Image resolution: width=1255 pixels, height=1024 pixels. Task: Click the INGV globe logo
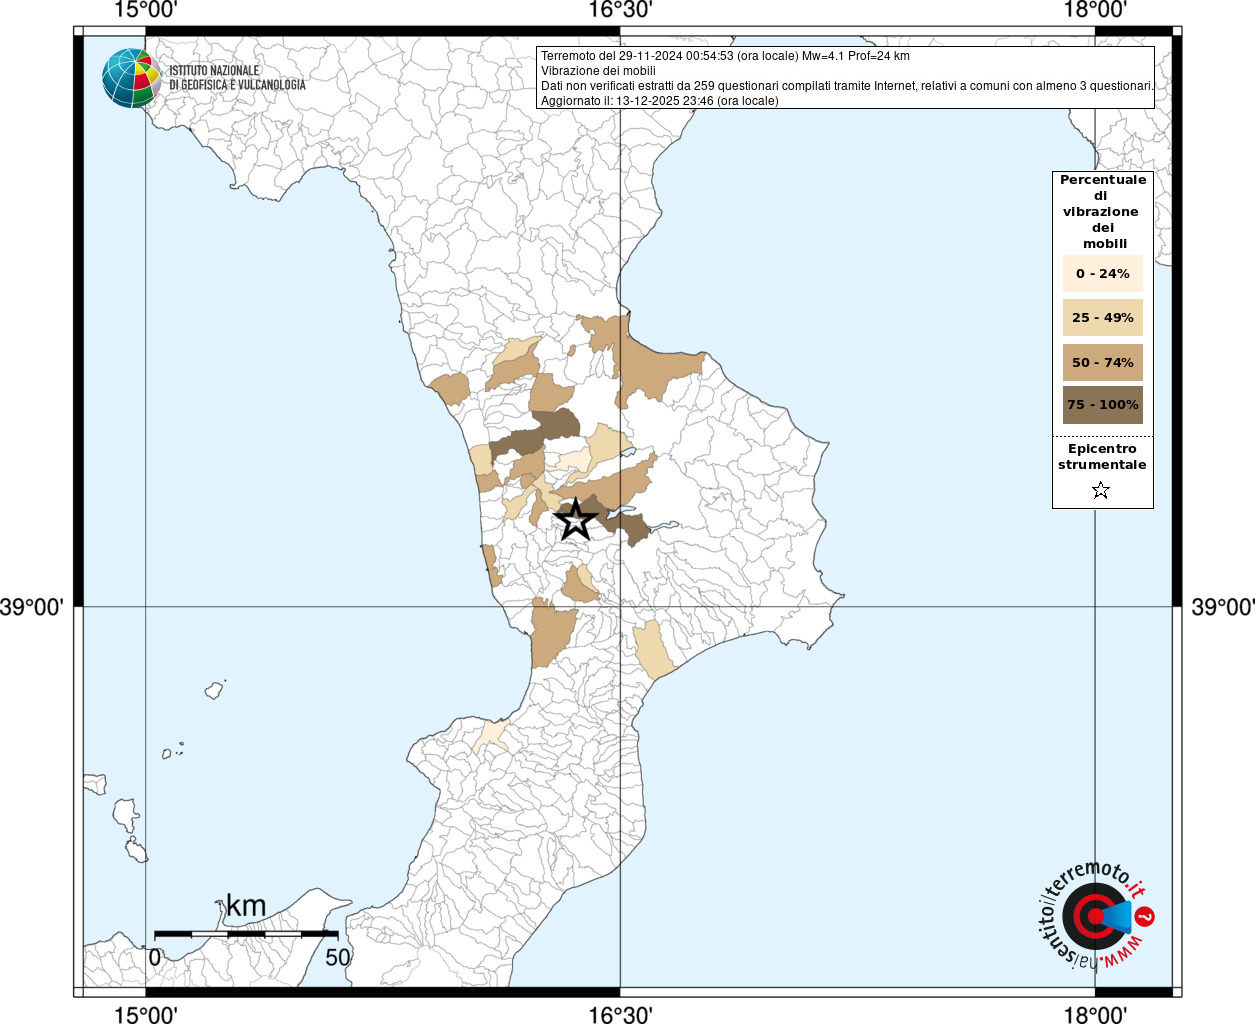tap(131, 78)
